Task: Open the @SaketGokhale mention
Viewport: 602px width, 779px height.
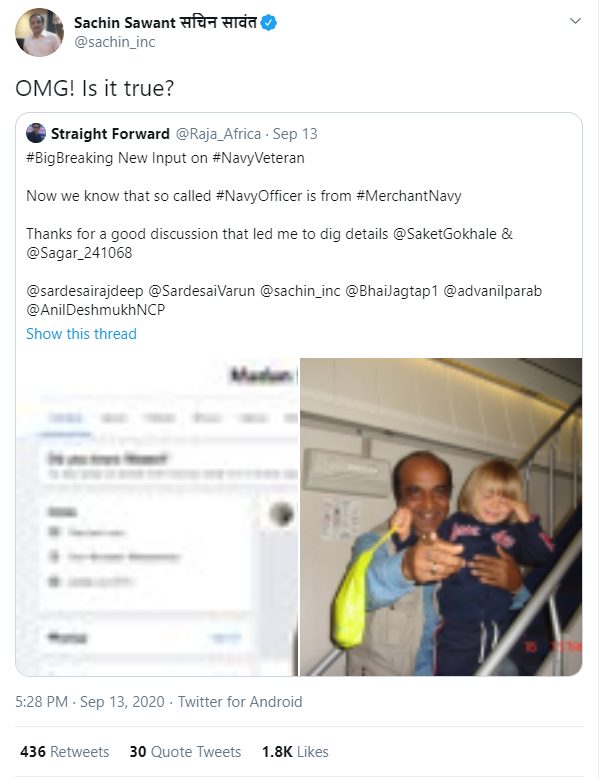Action: coord(445,234)
